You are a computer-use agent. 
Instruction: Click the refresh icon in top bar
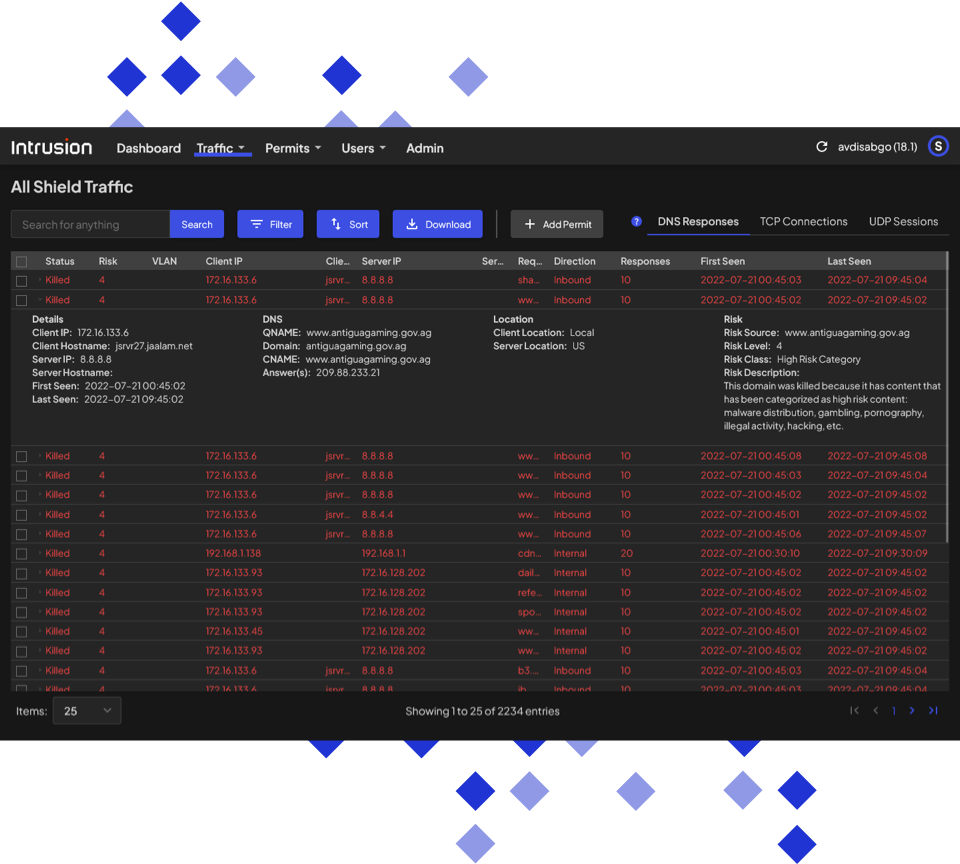(822, 147)
